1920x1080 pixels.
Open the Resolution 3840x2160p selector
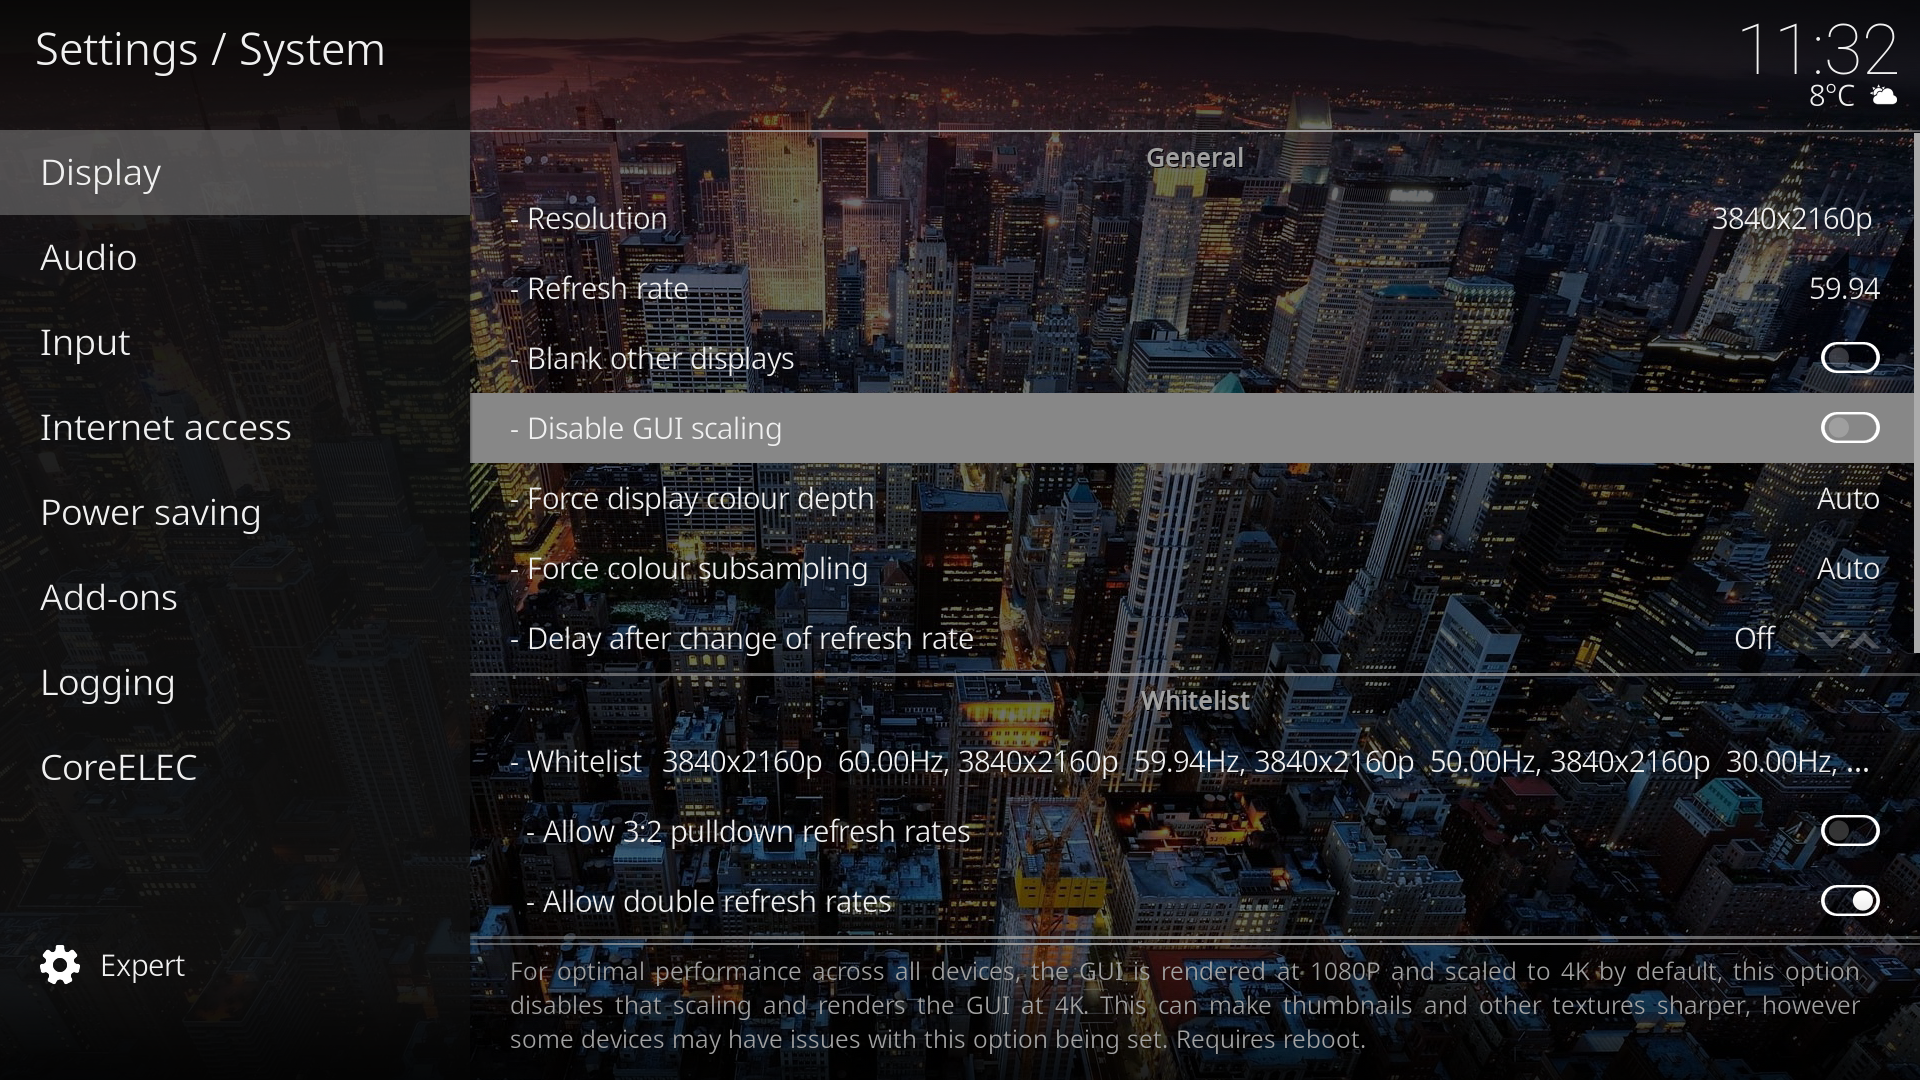pos(1192,218)
